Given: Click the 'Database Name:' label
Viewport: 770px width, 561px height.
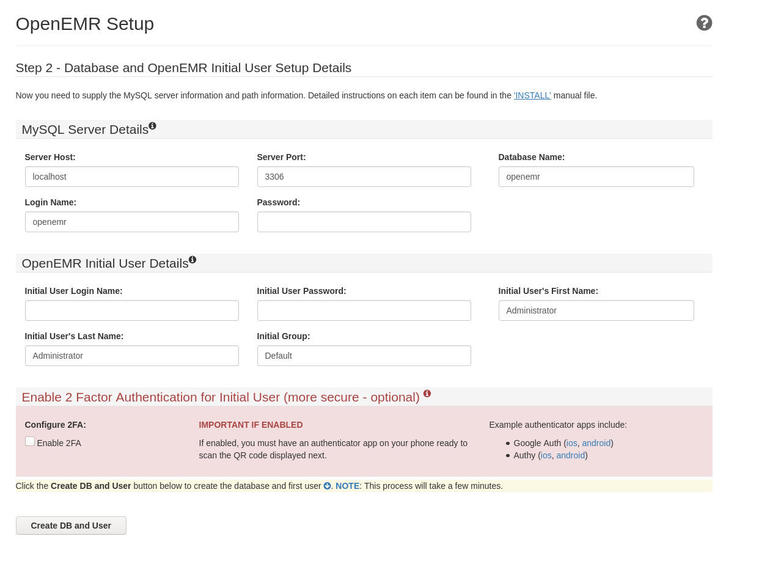Looking at the screenshot, I should [531, 157].
